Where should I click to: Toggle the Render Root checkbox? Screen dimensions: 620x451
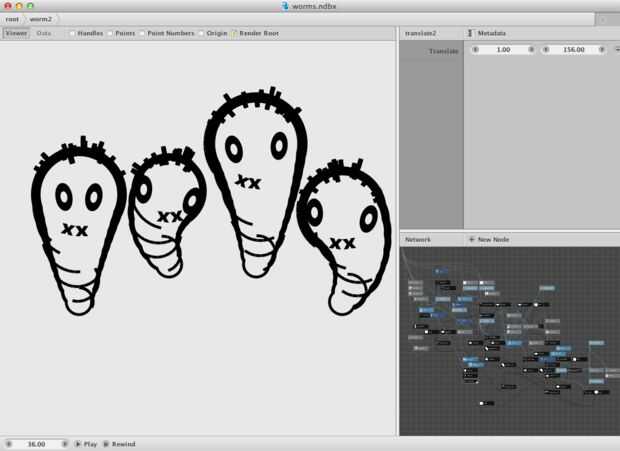tap(234, 34)
